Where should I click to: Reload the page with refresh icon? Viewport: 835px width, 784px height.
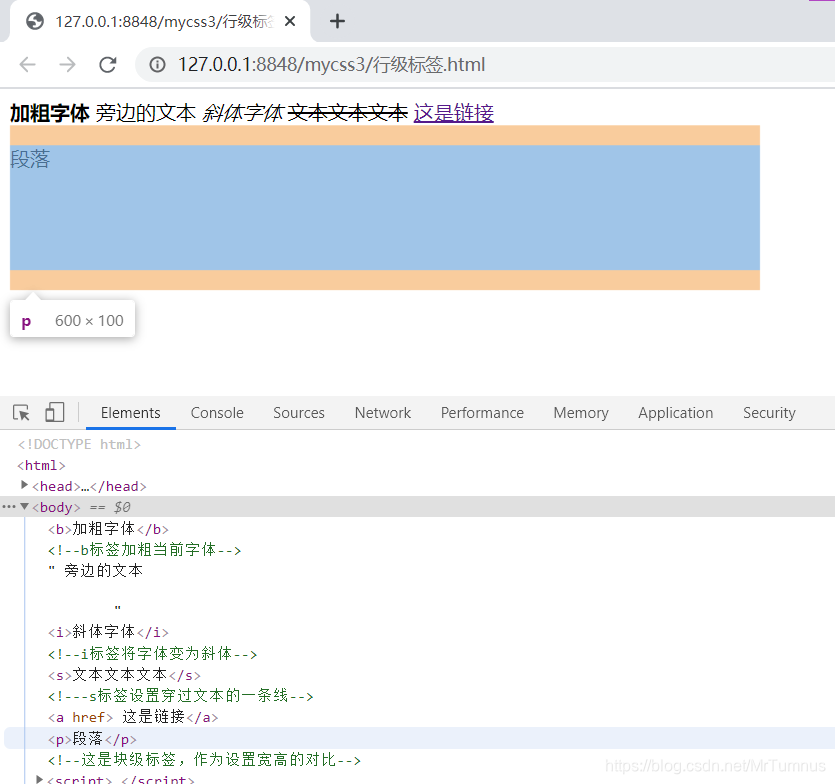(108, 65)
